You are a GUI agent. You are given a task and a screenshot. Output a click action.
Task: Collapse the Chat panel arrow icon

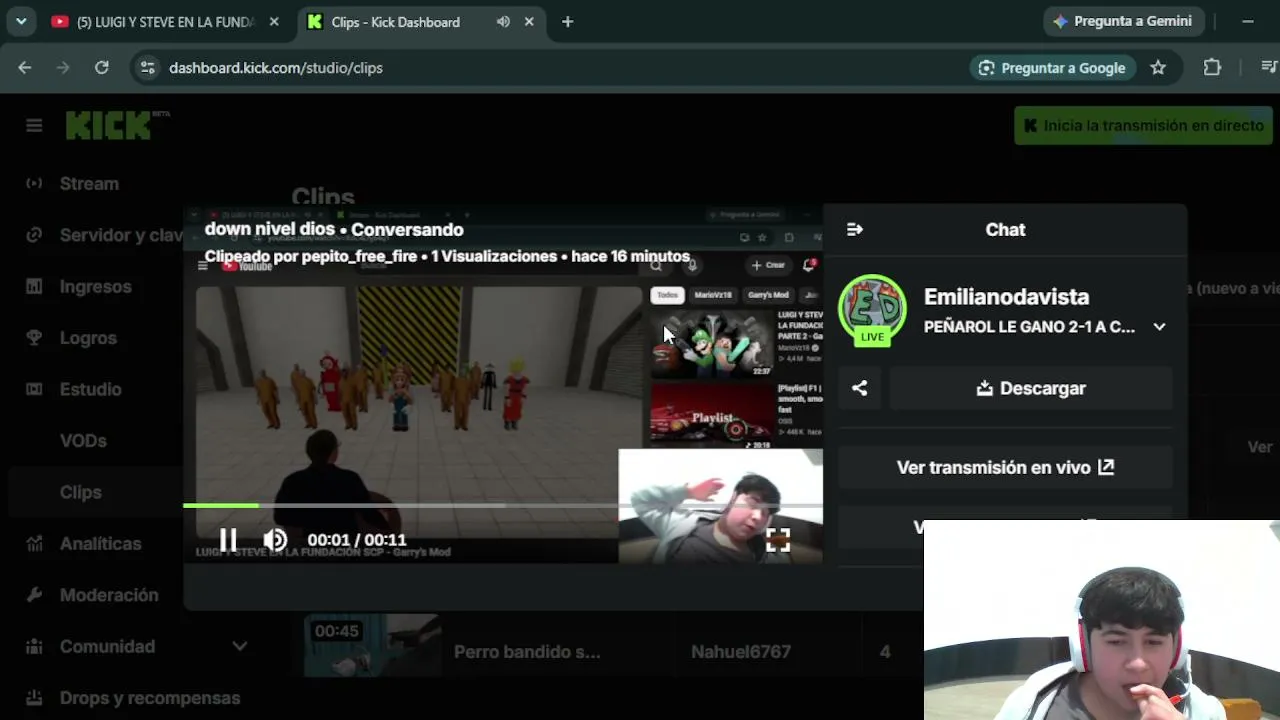point(855,230)
